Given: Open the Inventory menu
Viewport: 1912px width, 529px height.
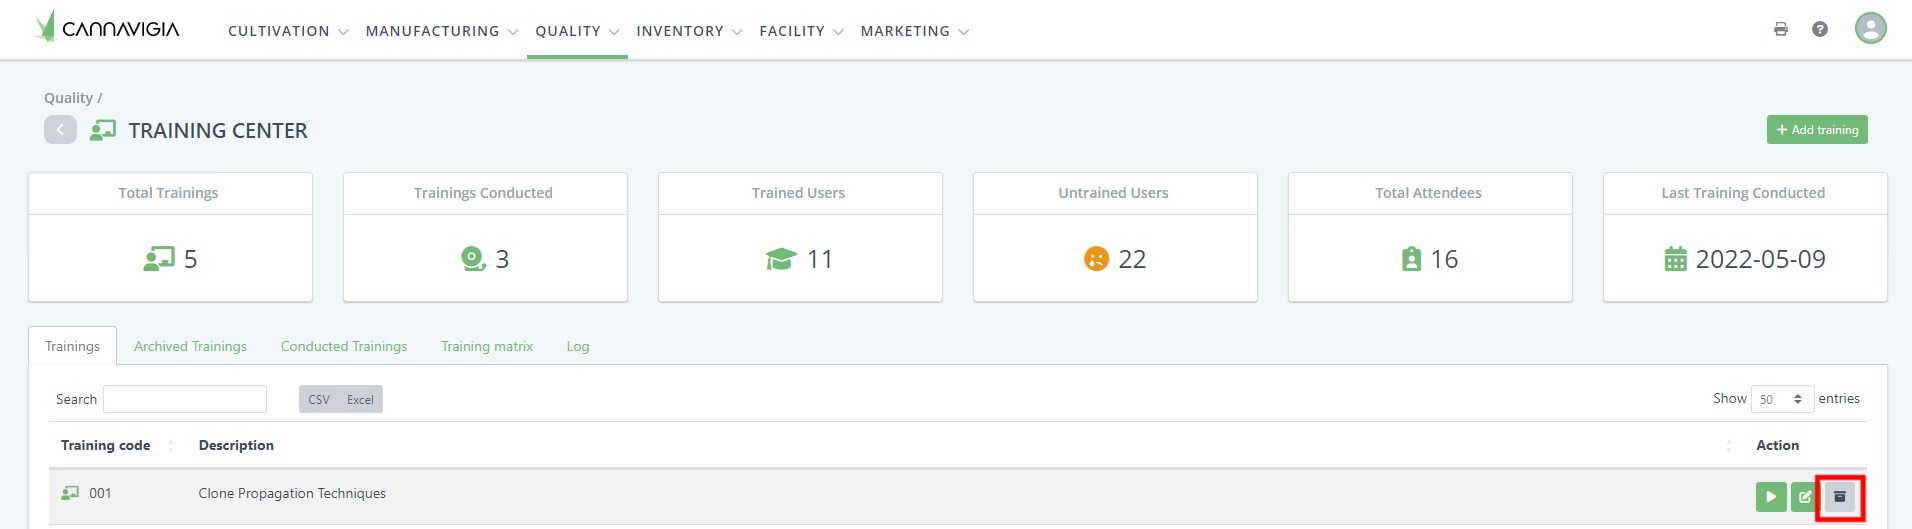Looking at the screenshot, I should tap(689, 31).
